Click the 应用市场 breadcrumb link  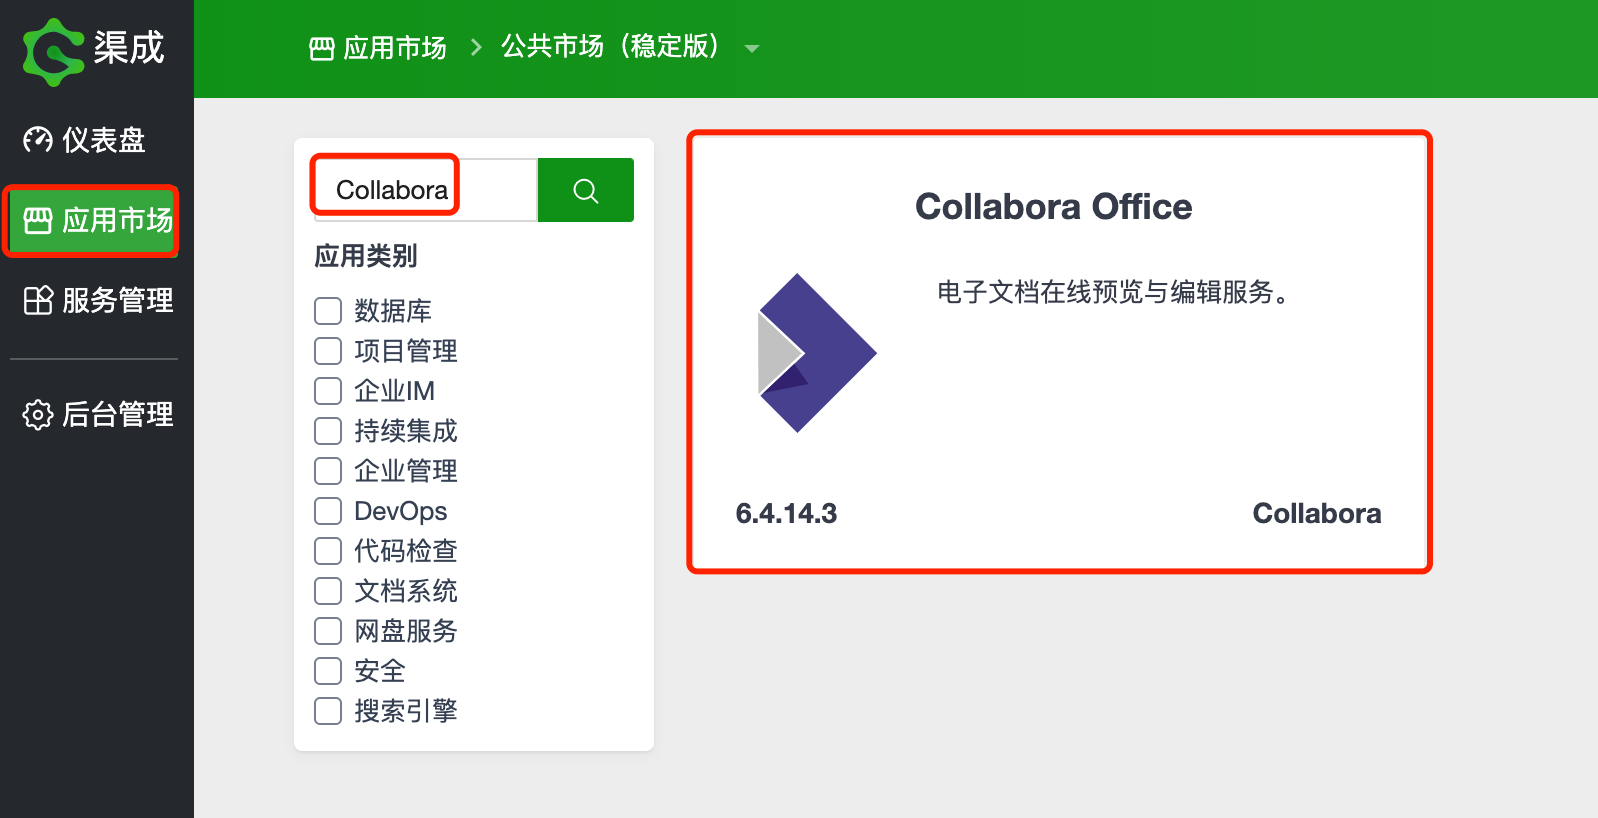(x=394, y=48)
